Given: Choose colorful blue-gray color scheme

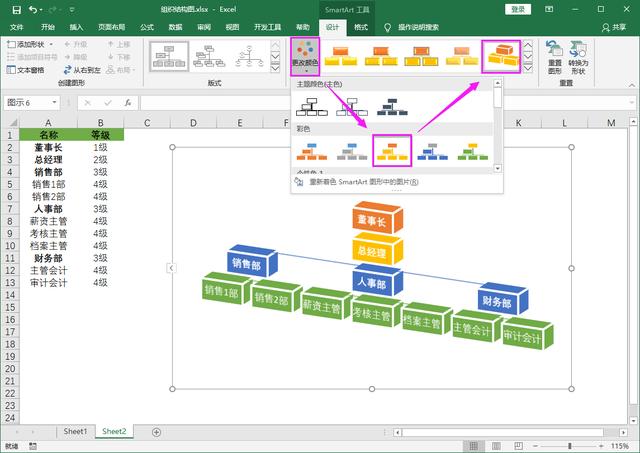Looking at the screenshot, I should [x=433, y=151].
